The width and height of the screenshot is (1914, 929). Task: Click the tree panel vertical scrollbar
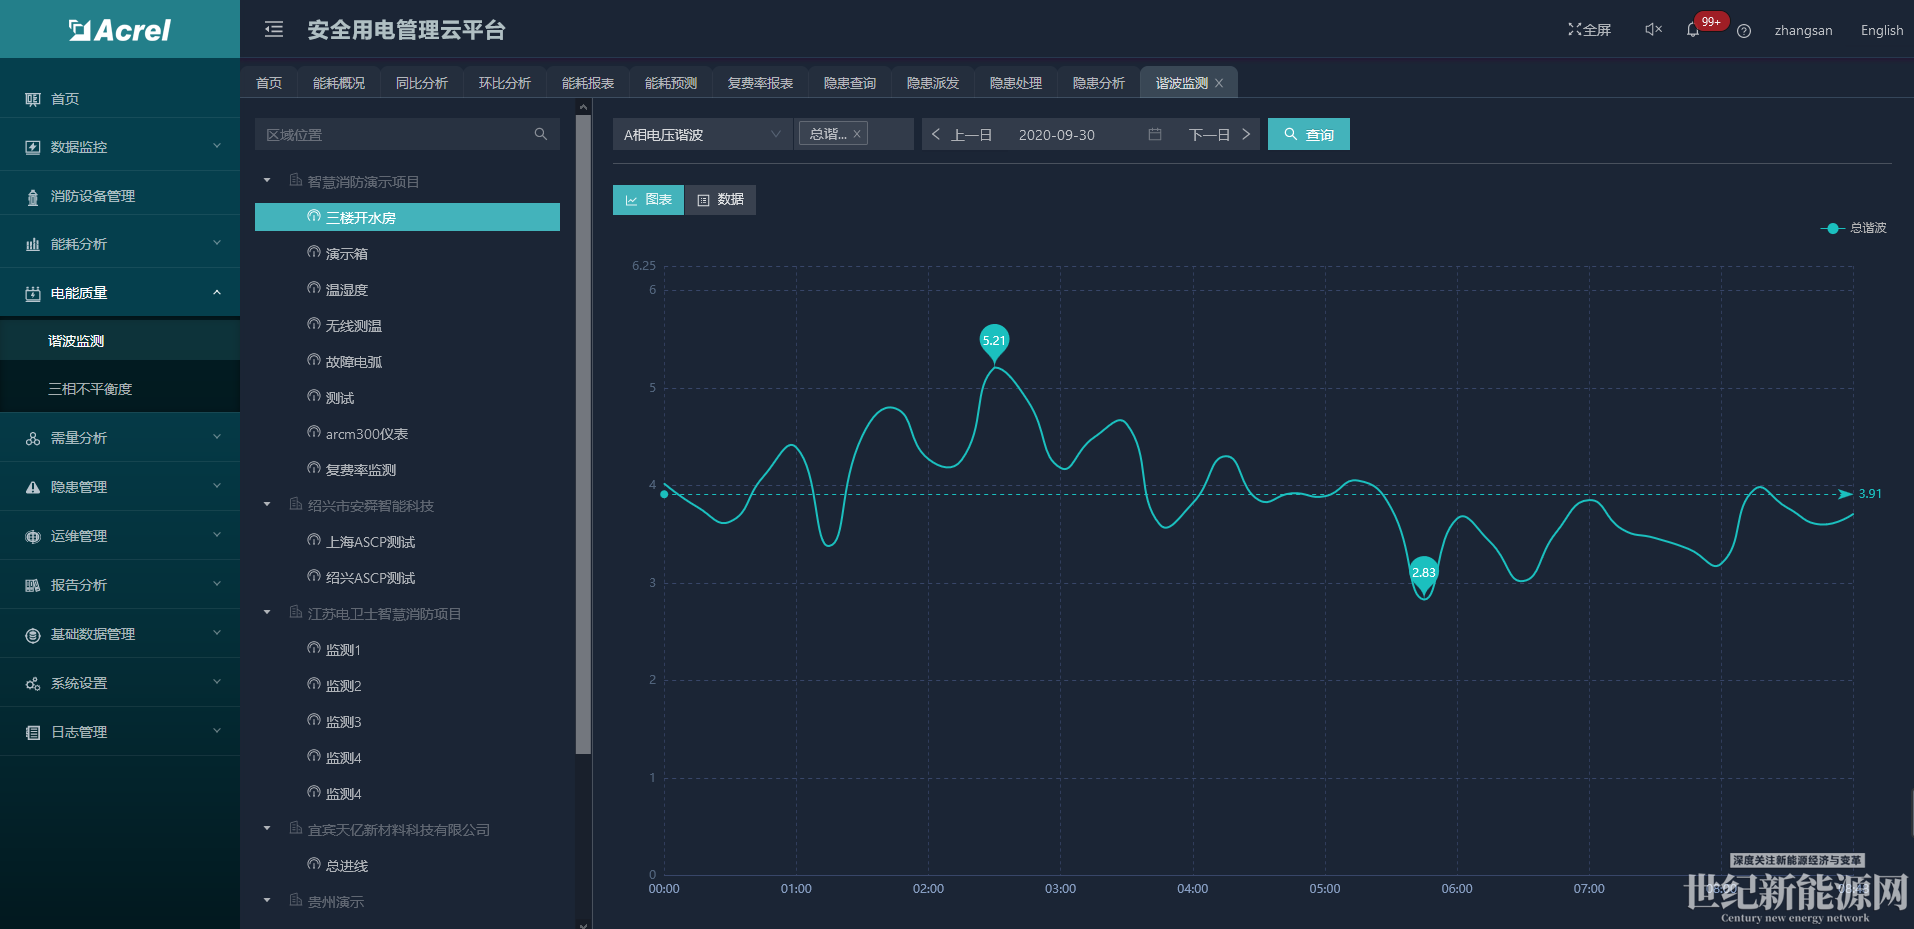click(583, 435)
